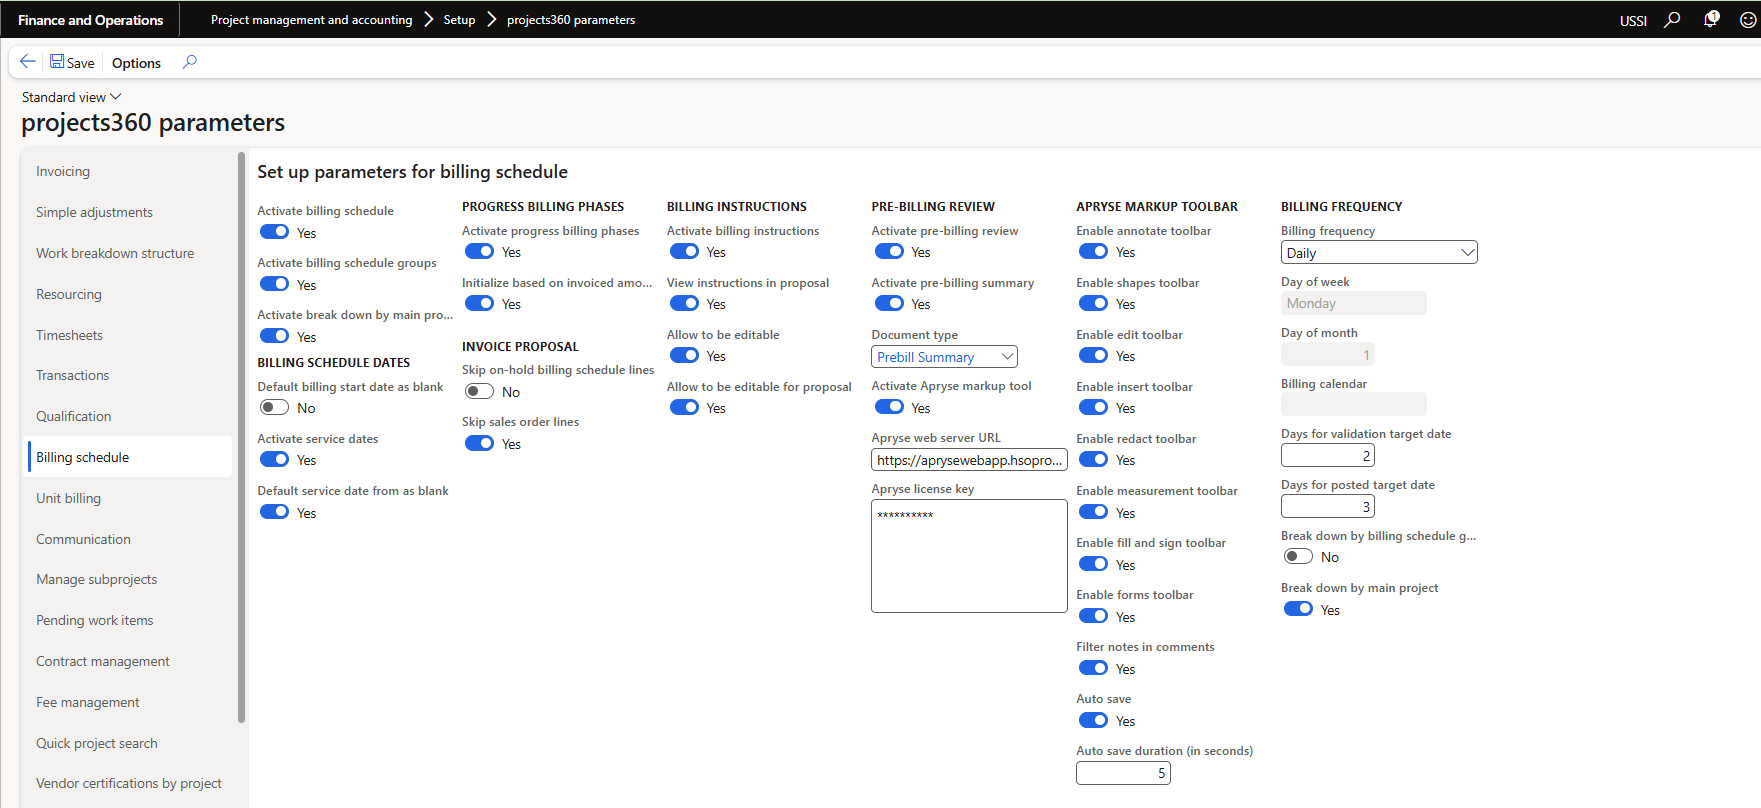Image resolution: width=1761 pixels, height=808 pixels.
Task: Expand the Standard view selector
Action: [71, 97]
